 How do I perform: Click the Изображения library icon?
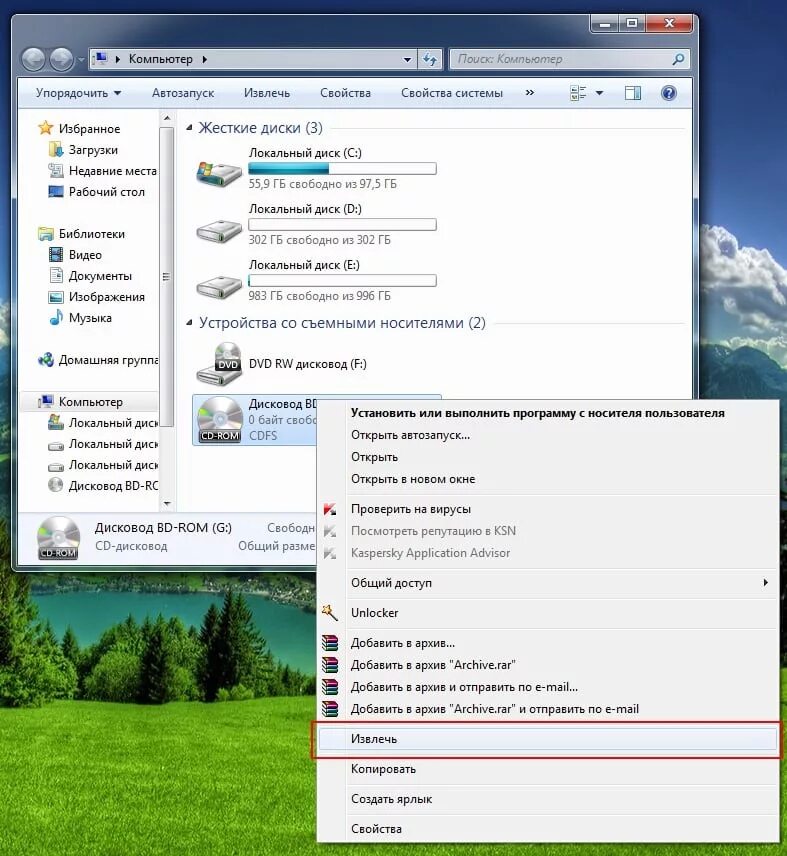(x=56, y=297)
